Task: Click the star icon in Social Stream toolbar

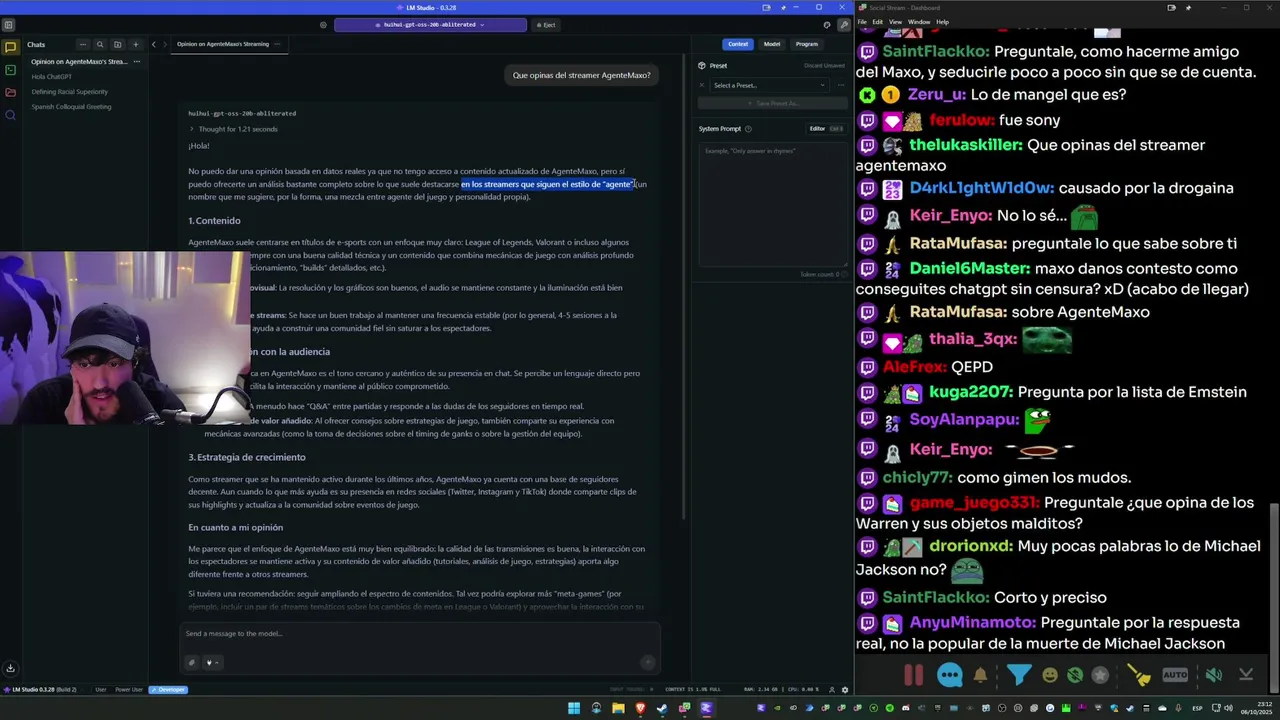Action: coord(1100,675)
